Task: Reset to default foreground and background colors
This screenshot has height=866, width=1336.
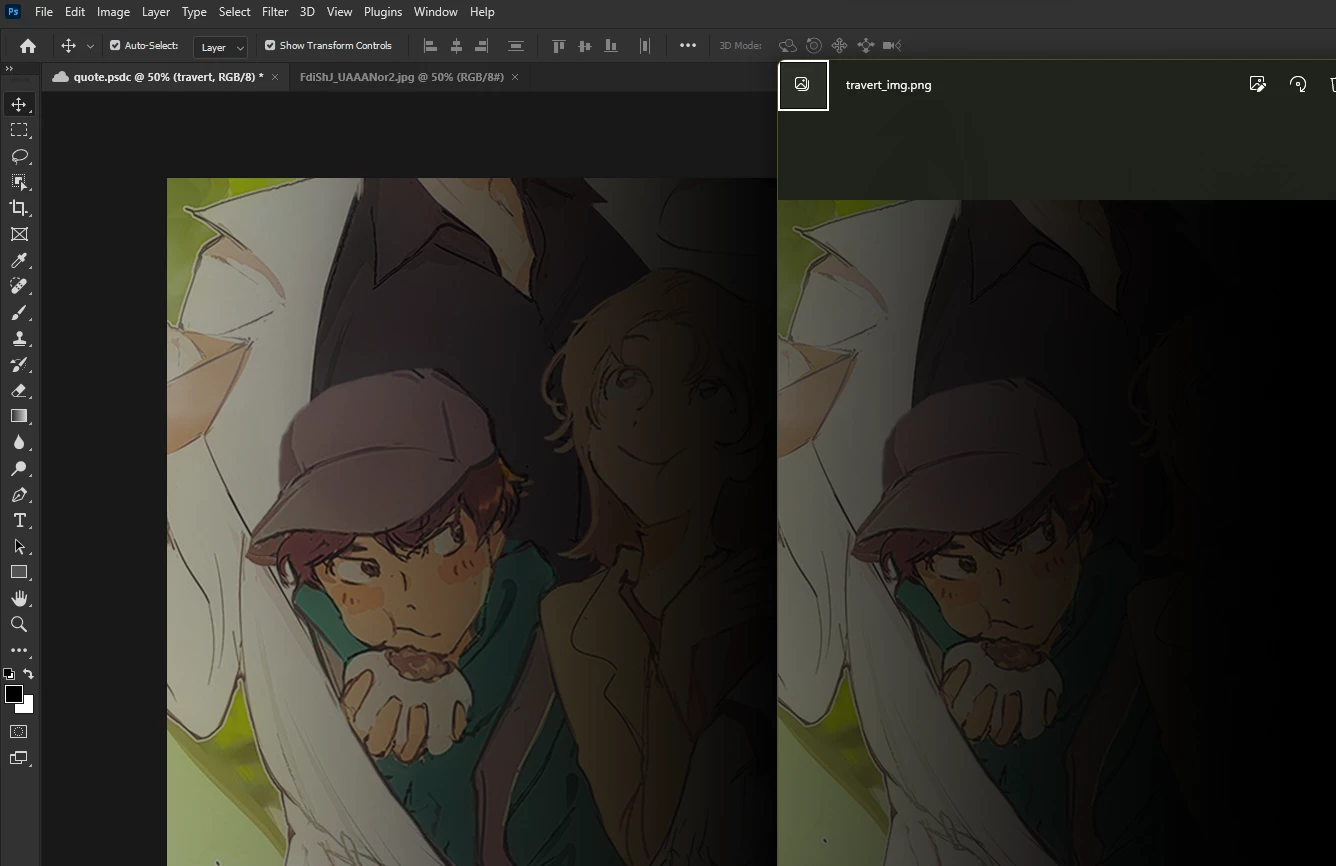Action: pos(9,674)
